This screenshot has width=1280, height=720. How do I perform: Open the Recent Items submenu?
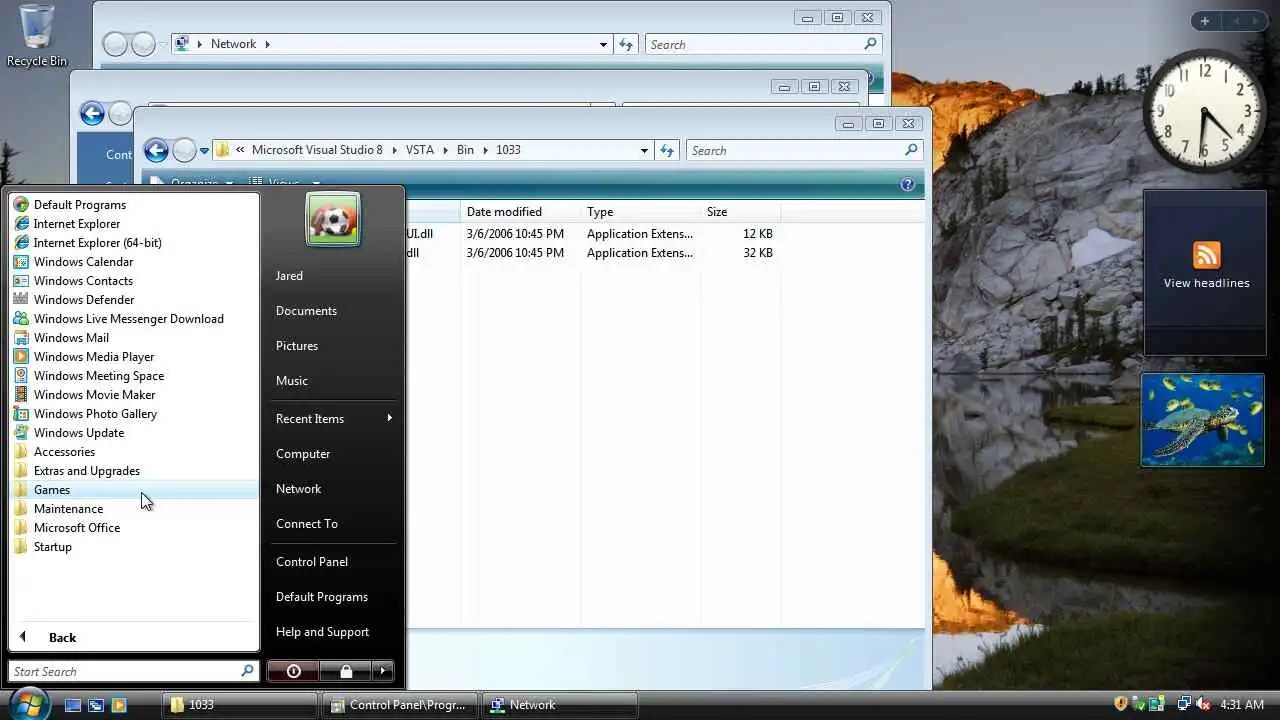[x=333, y=419]
